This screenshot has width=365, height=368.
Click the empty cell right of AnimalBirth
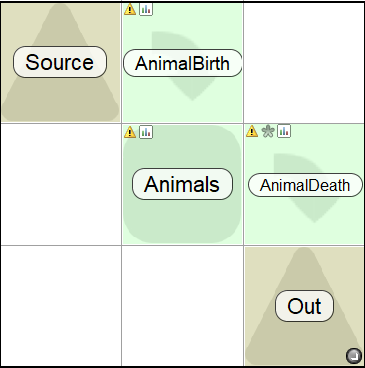pos(304,62)
